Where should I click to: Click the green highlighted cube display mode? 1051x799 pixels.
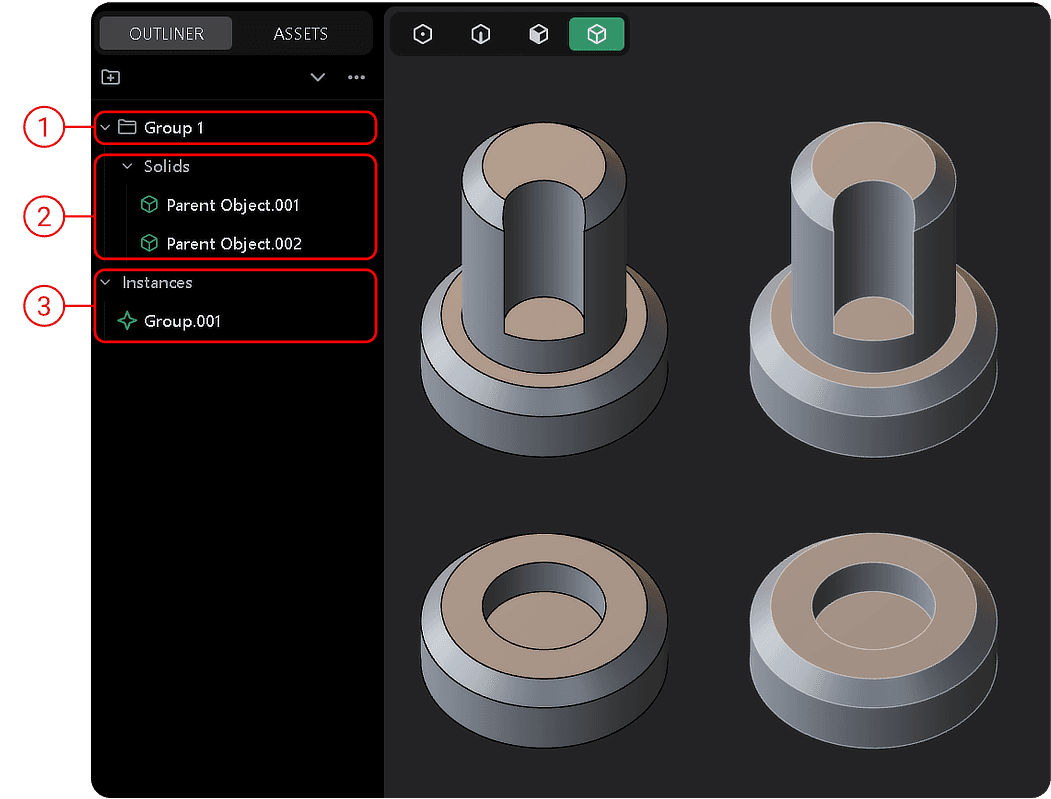pyautogui.click(x=597, y=35)
